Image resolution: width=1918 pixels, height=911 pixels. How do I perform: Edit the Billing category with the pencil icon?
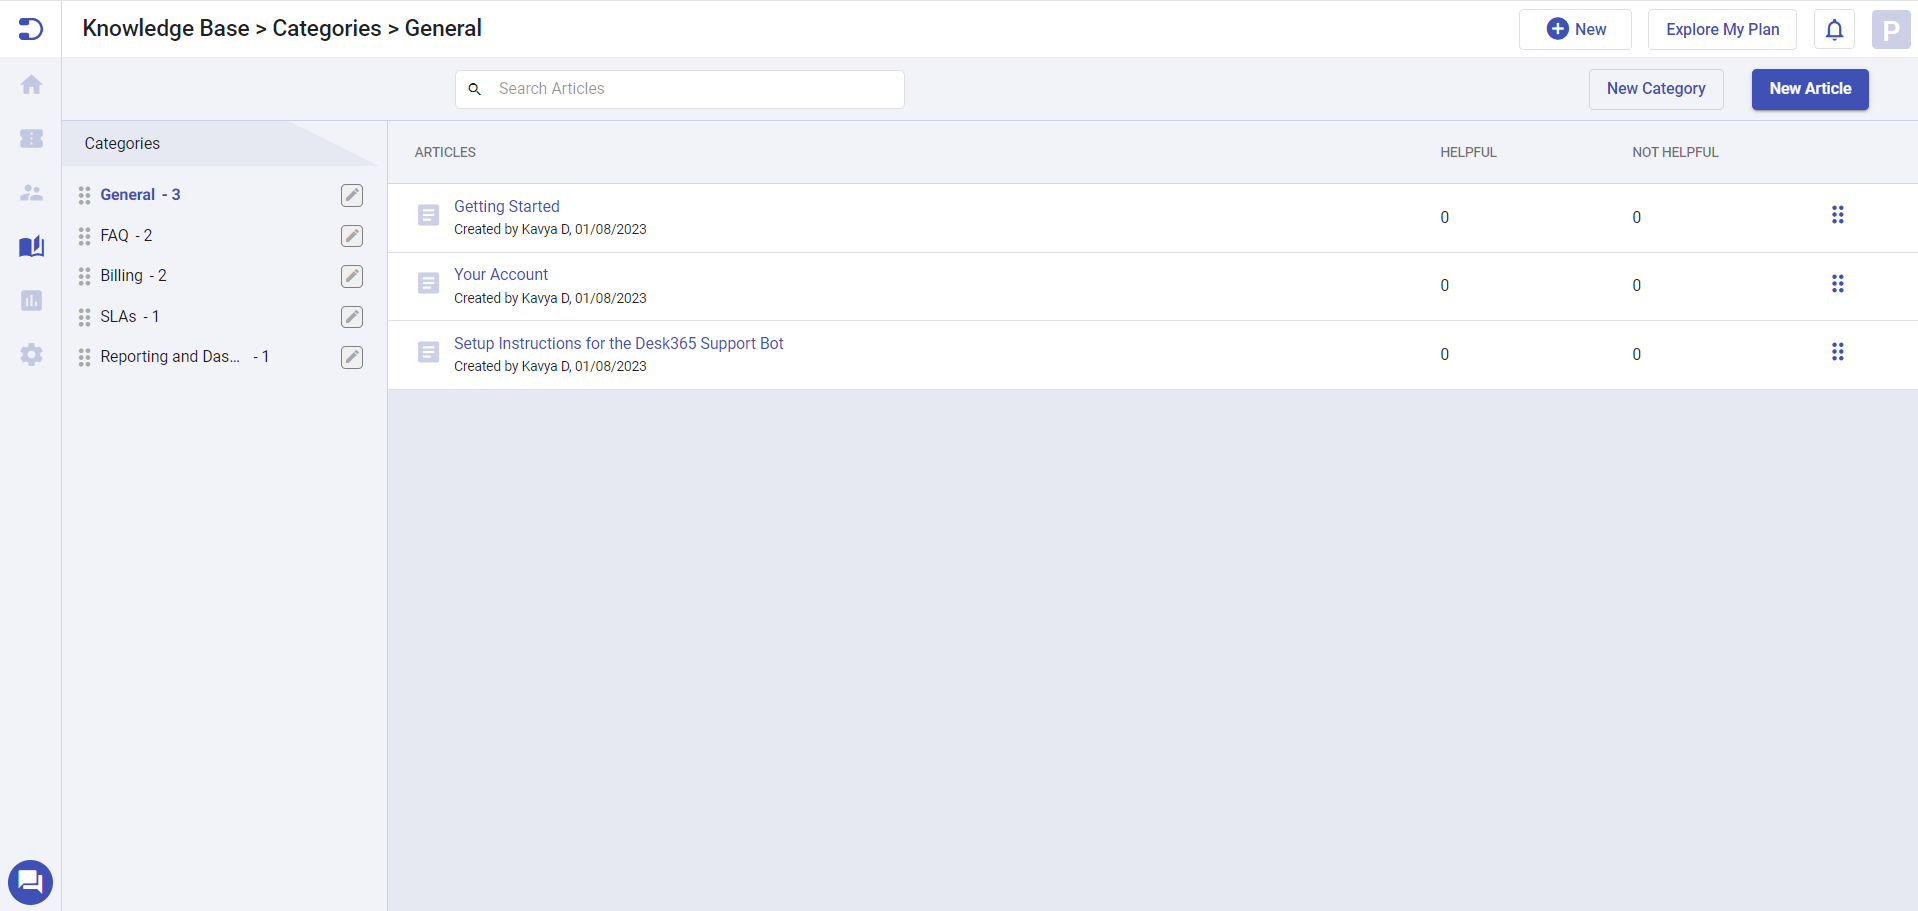tap(351, 277)
